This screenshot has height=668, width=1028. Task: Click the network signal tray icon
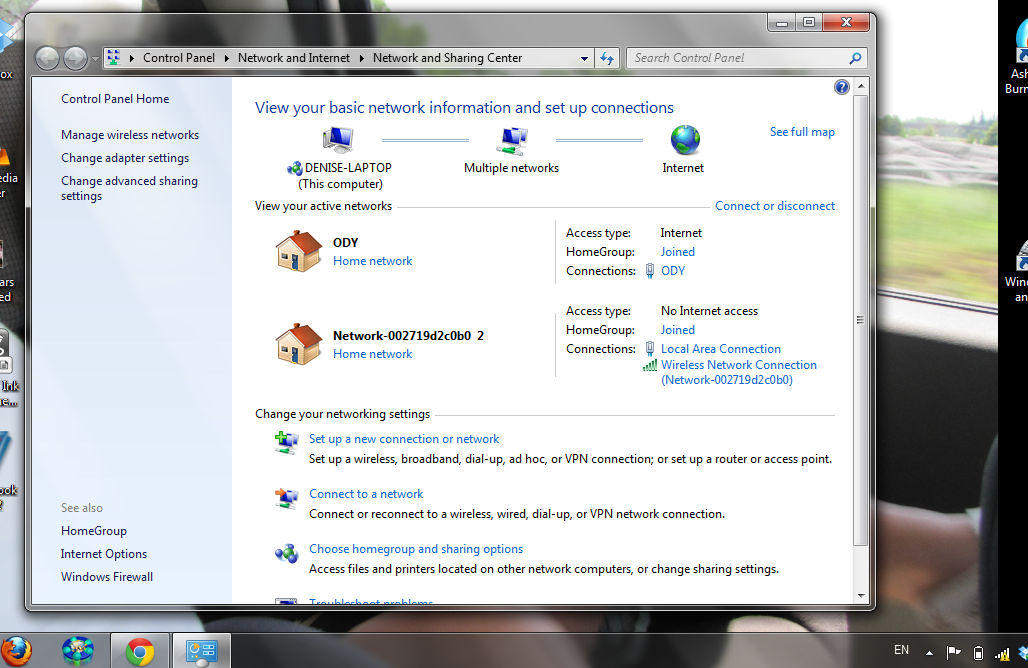point(1002,653)
